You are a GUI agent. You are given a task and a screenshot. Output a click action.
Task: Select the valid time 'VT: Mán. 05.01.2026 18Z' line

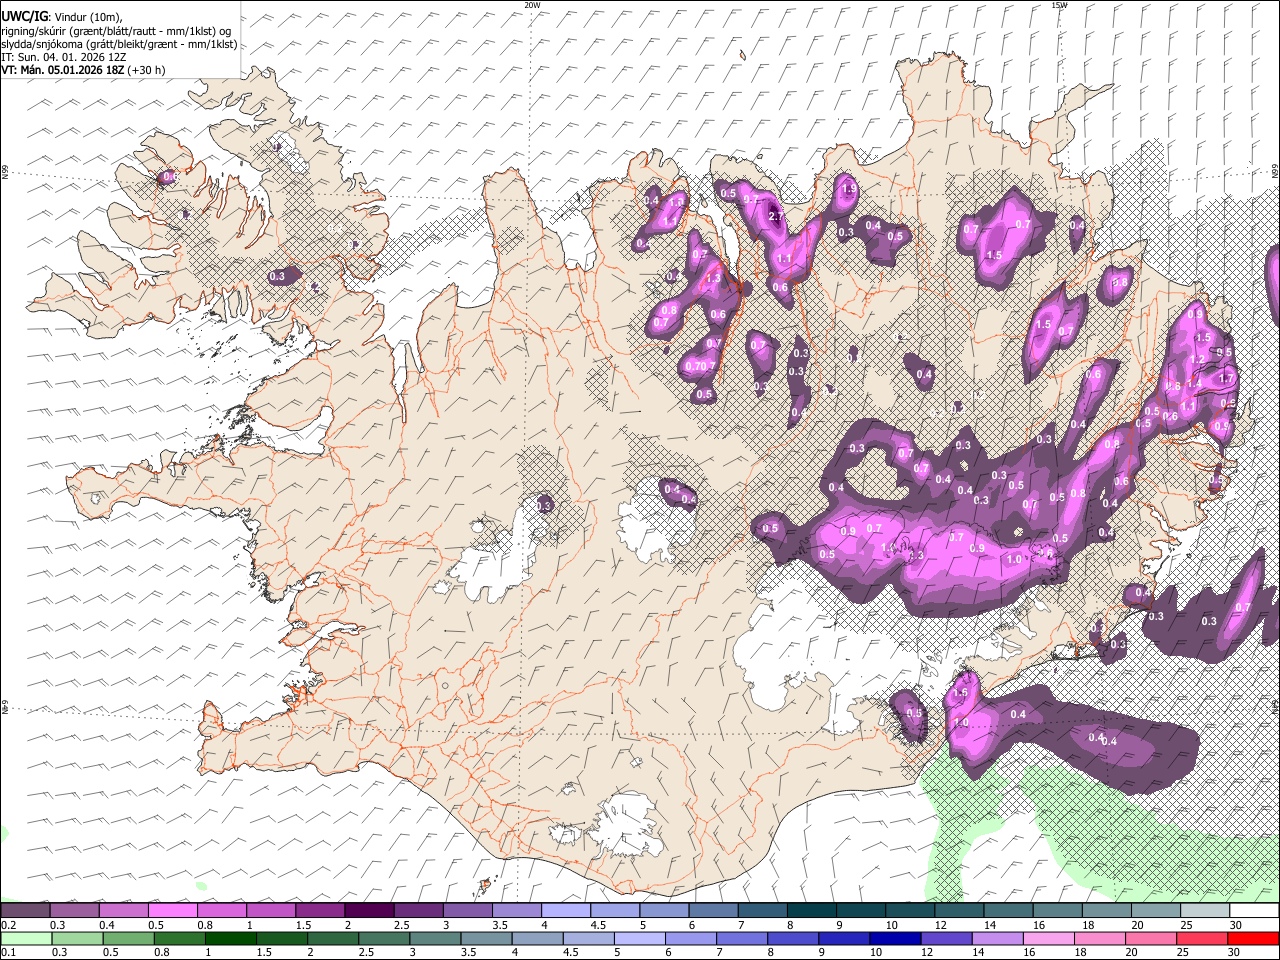click(x=83, y=70)
